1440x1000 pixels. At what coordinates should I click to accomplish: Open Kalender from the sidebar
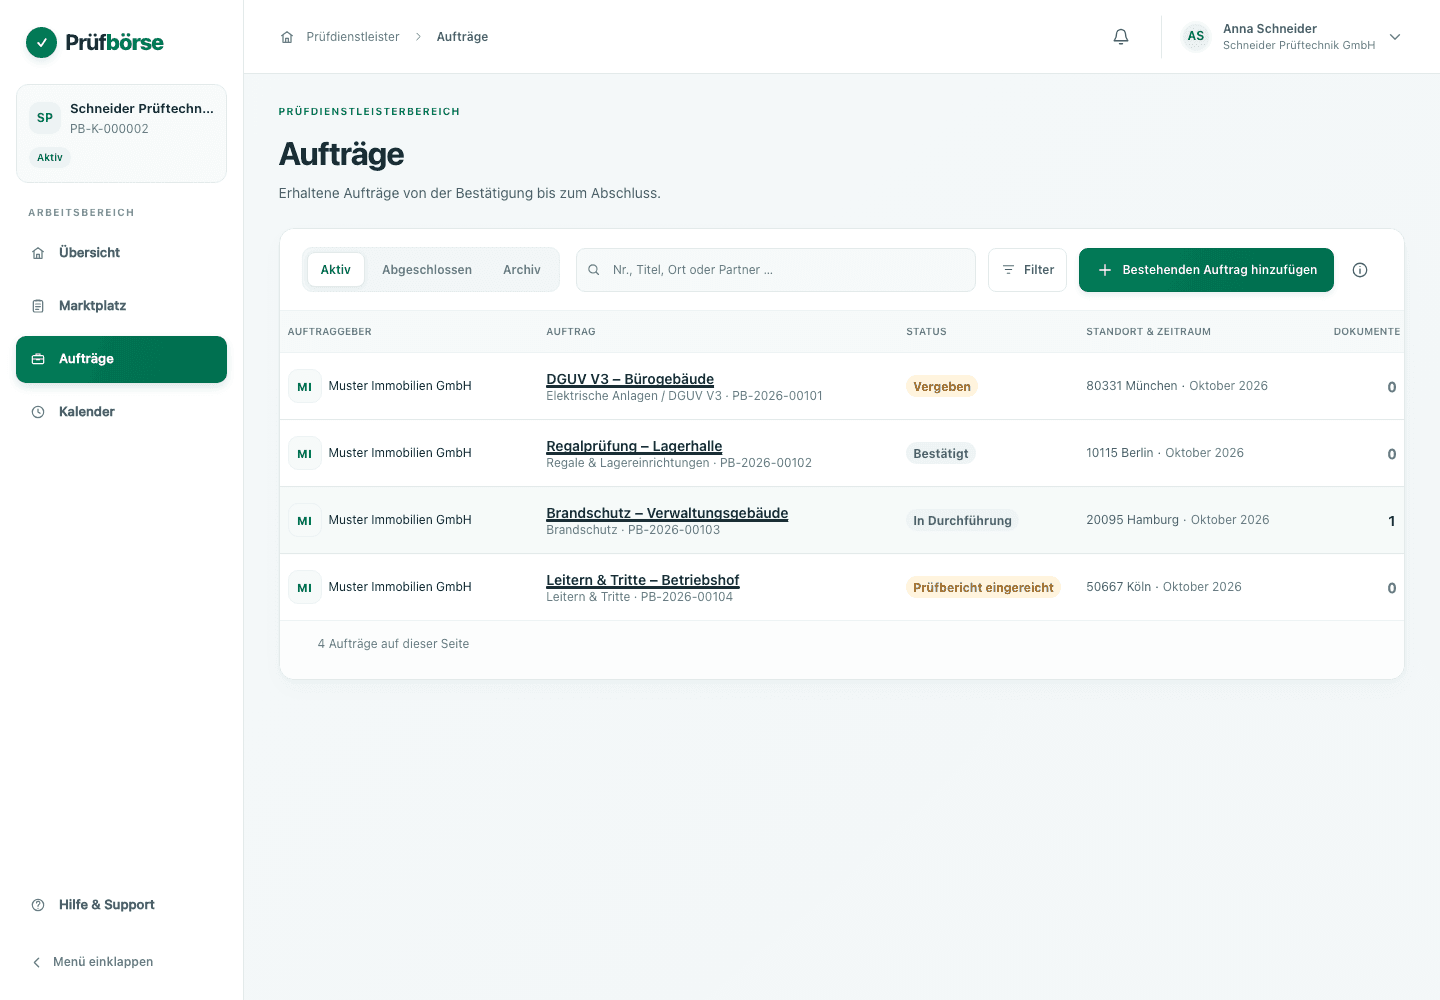[x=121, y=412]
